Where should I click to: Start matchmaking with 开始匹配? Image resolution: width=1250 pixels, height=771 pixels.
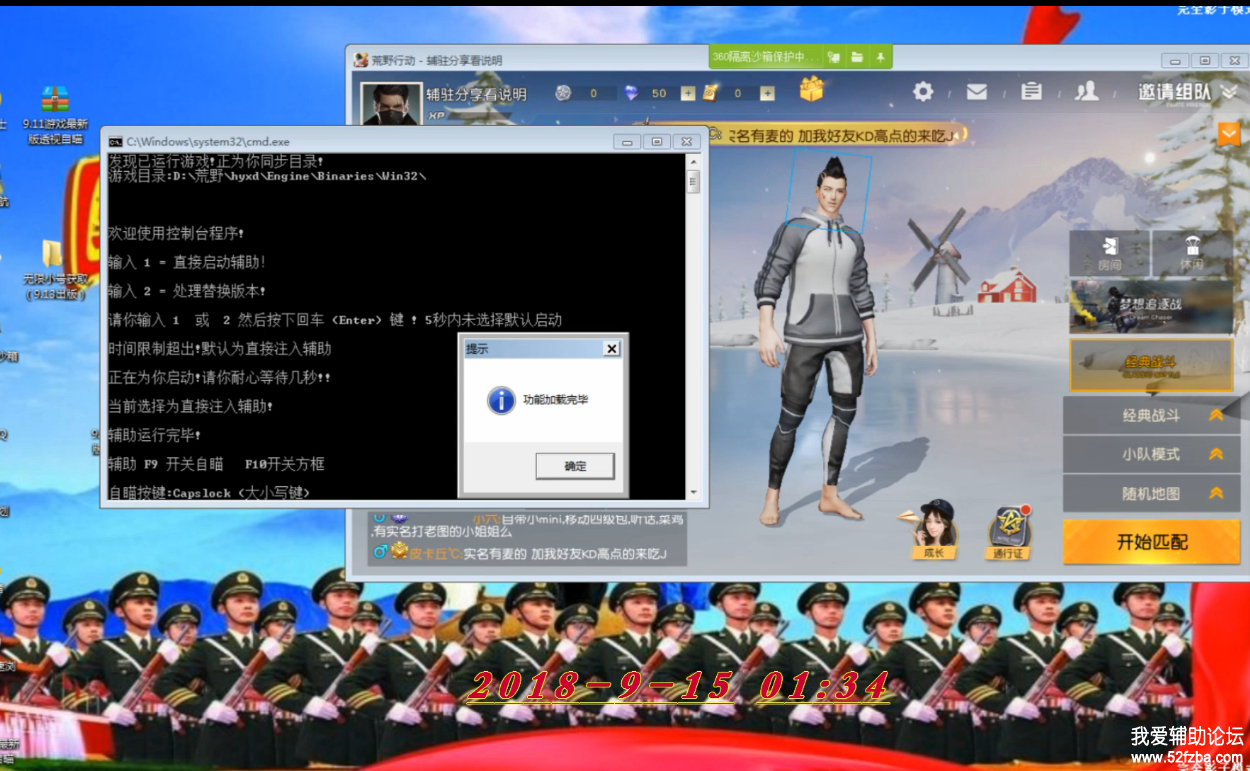1152,542
